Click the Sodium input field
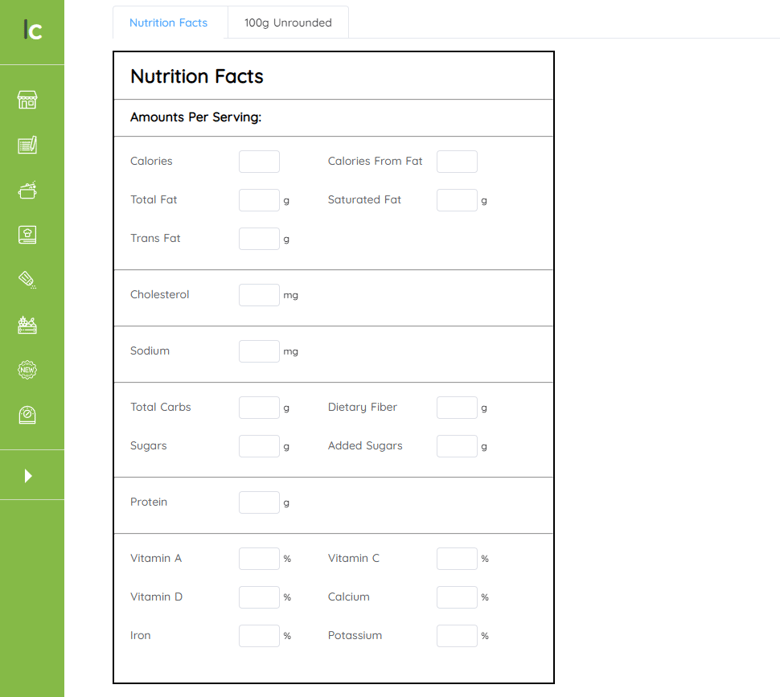This screenshot has height=697, width=780. [x=259, y=351]
